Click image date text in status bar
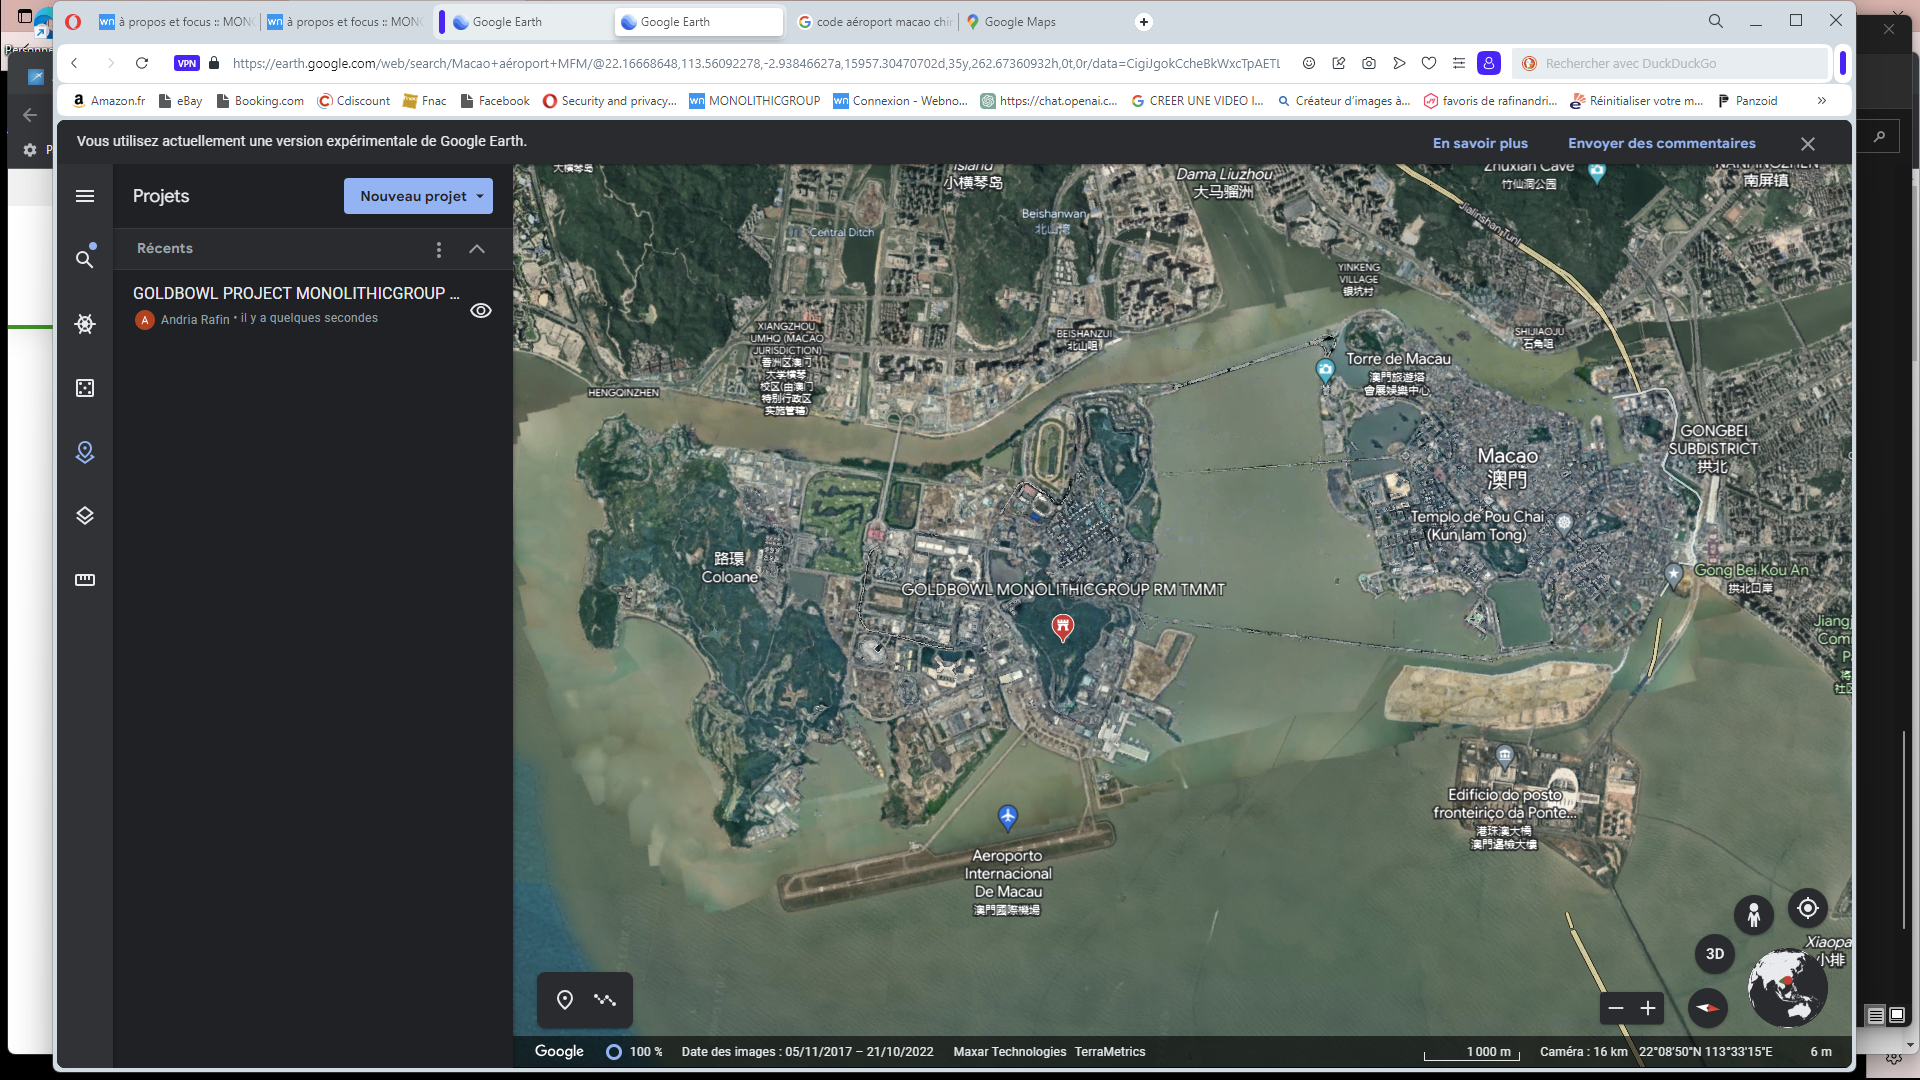Viewport: 1920px width, 1080px height. (x=807, y=1051)
